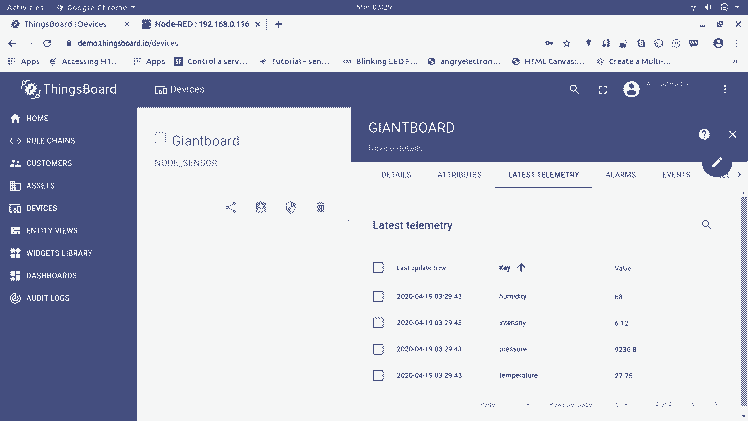Click the pencil edit button
Screen dimensions: 748x421
click(717, 163)
